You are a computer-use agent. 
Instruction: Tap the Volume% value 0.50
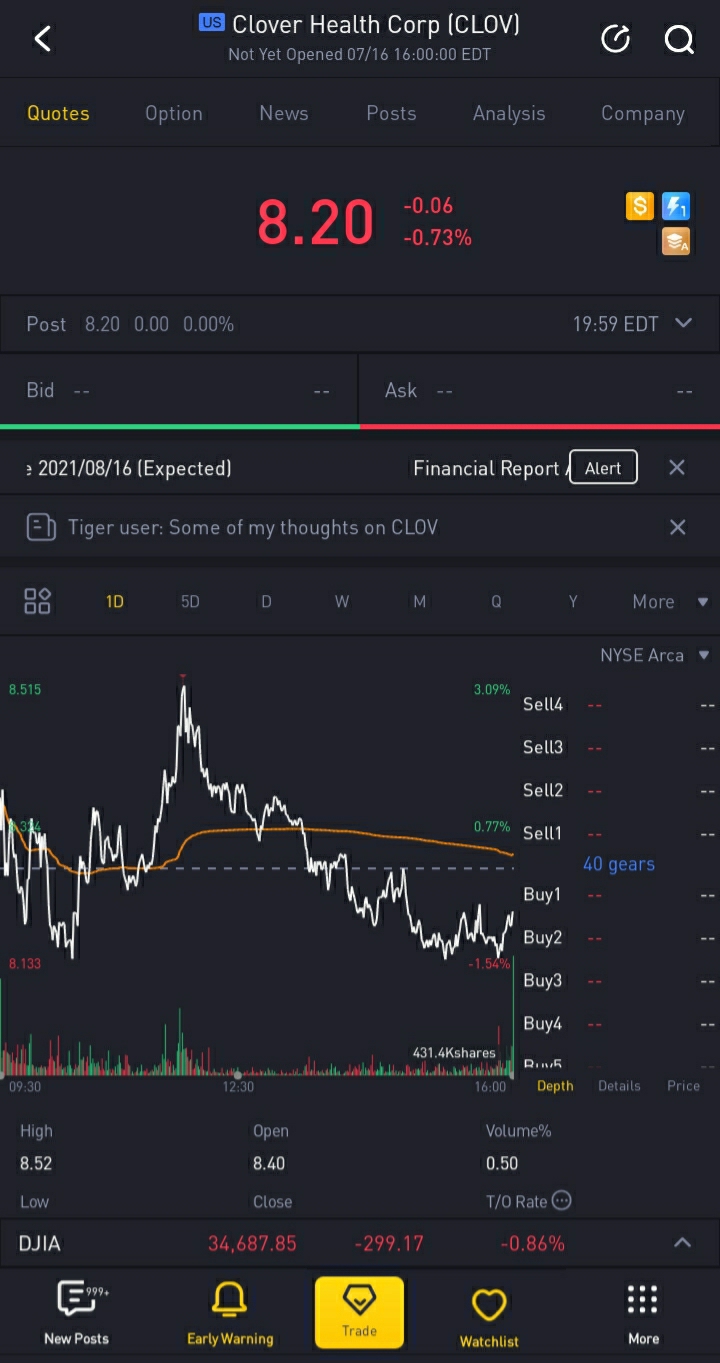point(502,1163)
